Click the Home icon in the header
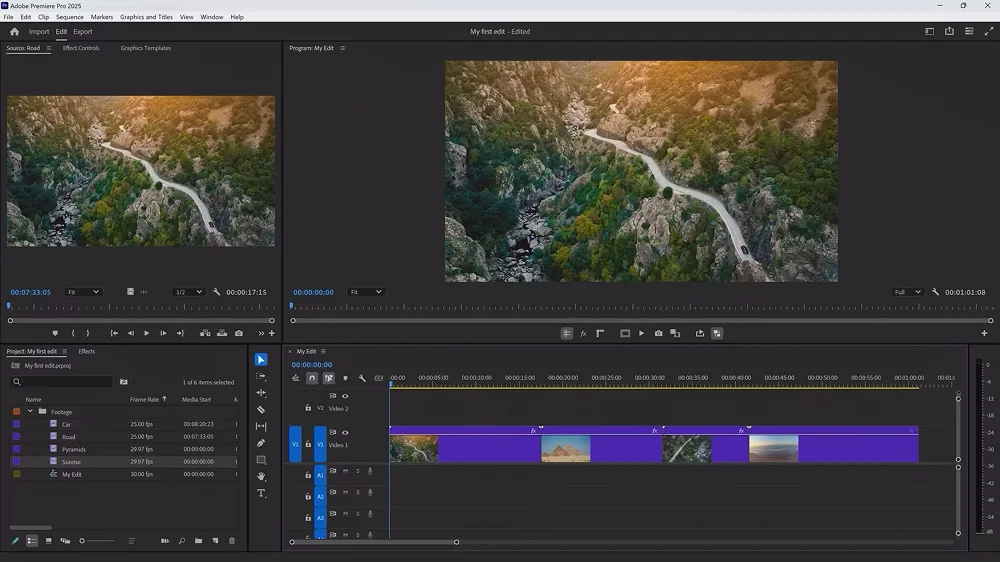The width and height of the screenshot is (1000, 562). [14, 32]
